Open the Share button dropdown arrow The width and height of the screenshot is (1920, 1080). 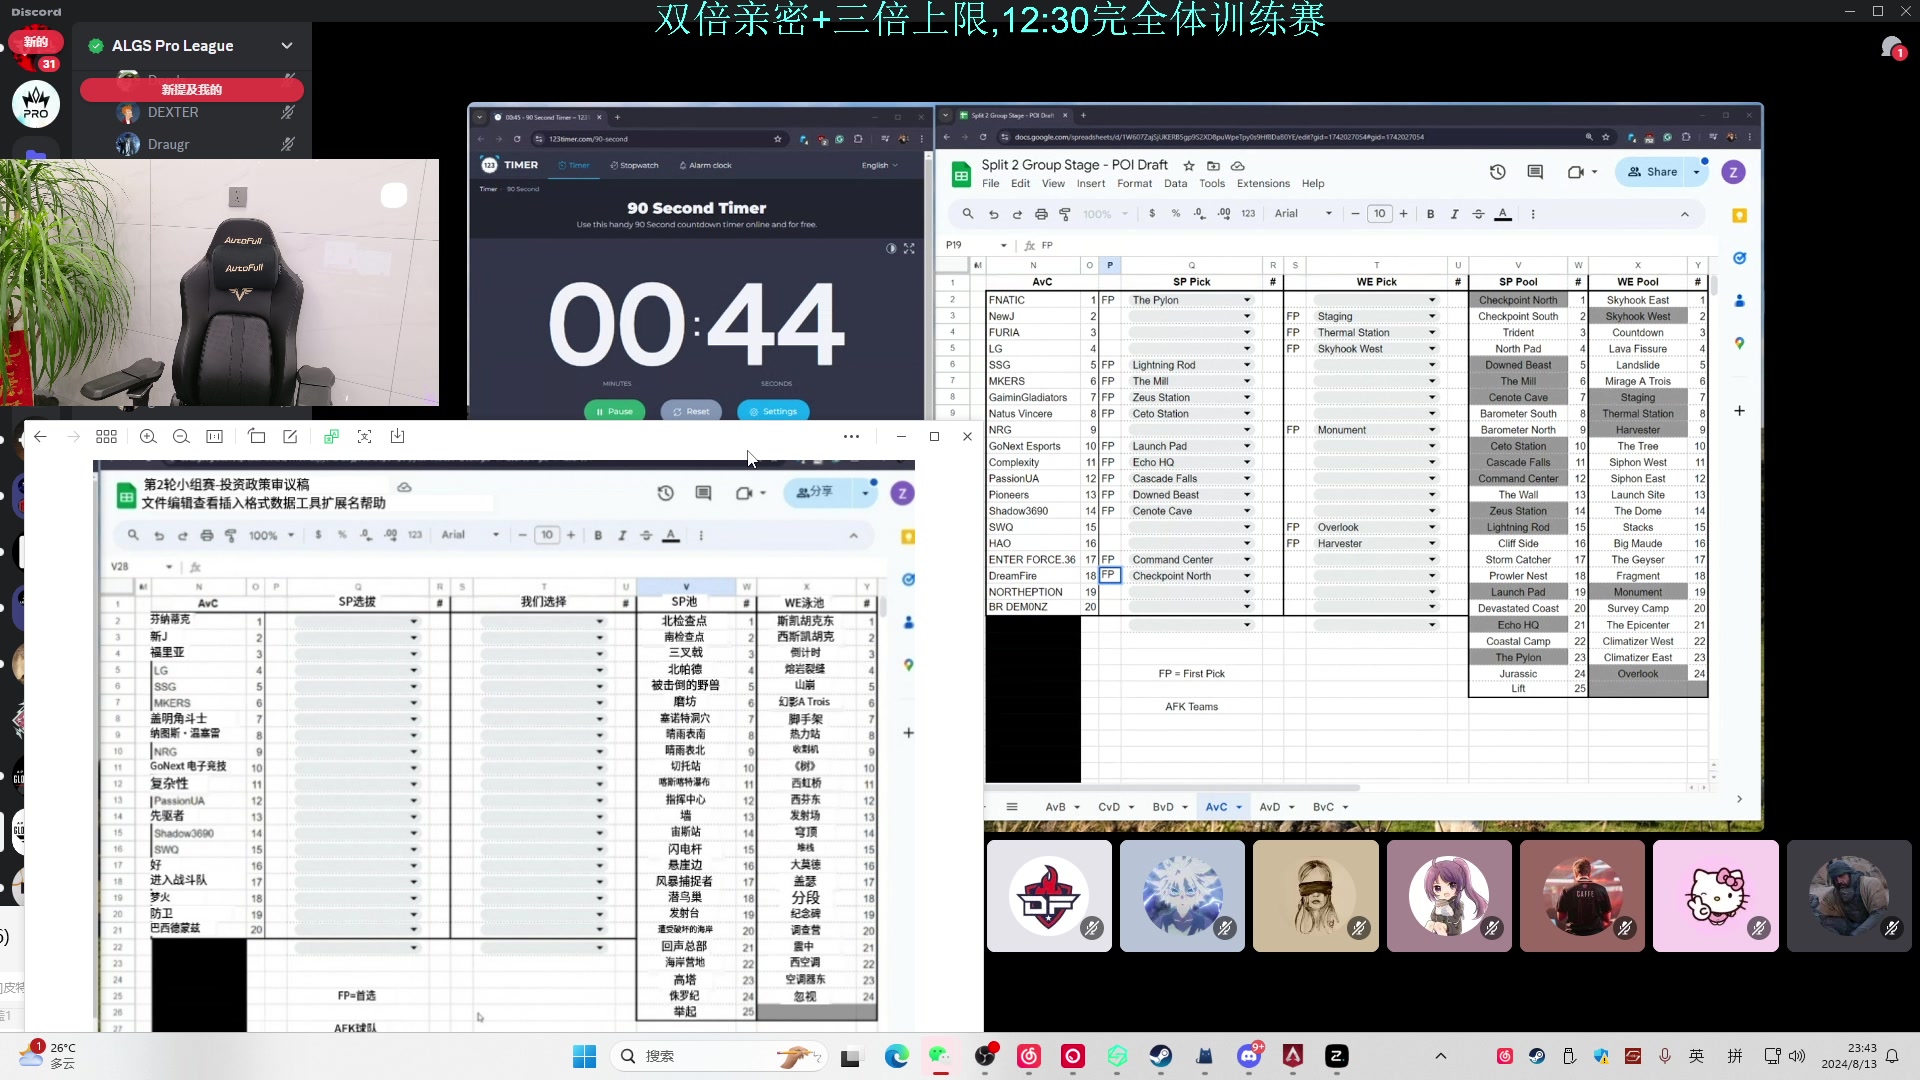[x=1697, y=172]
